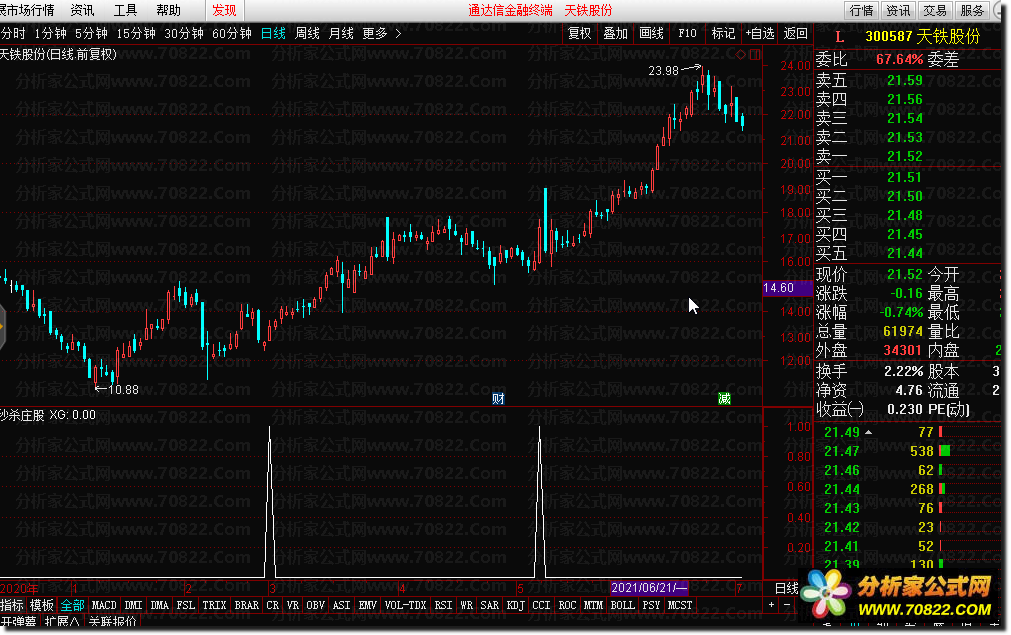Click the 资讯 button at top right

(898, 10)
